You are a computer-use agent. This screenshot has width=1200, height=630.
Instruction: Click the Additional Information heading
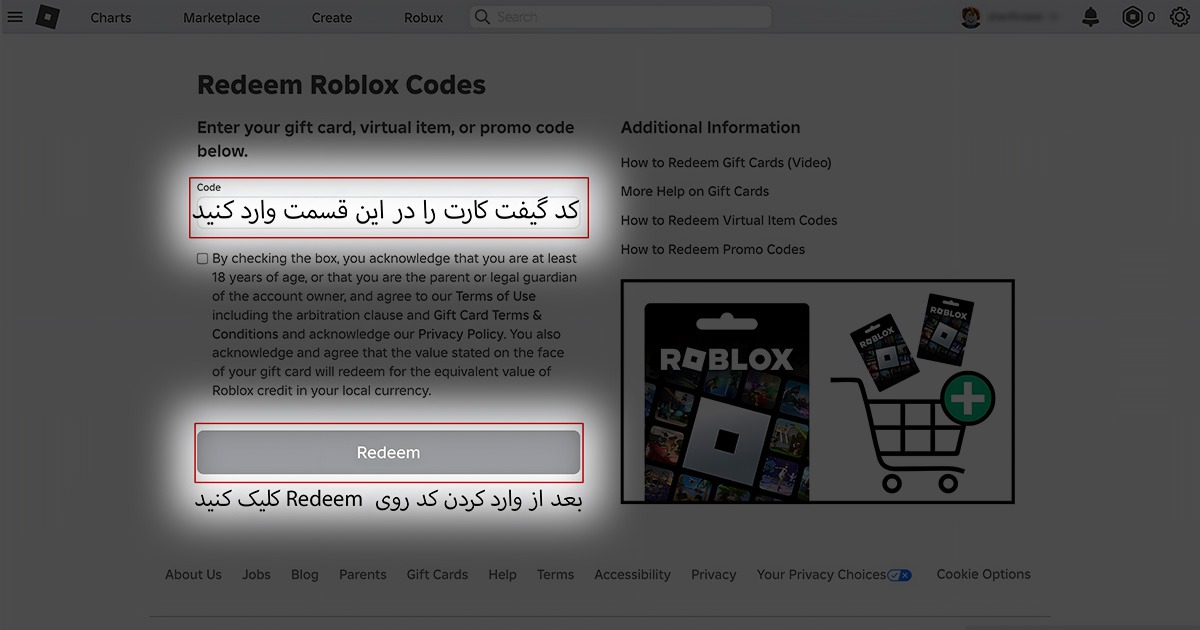(710, 127)
